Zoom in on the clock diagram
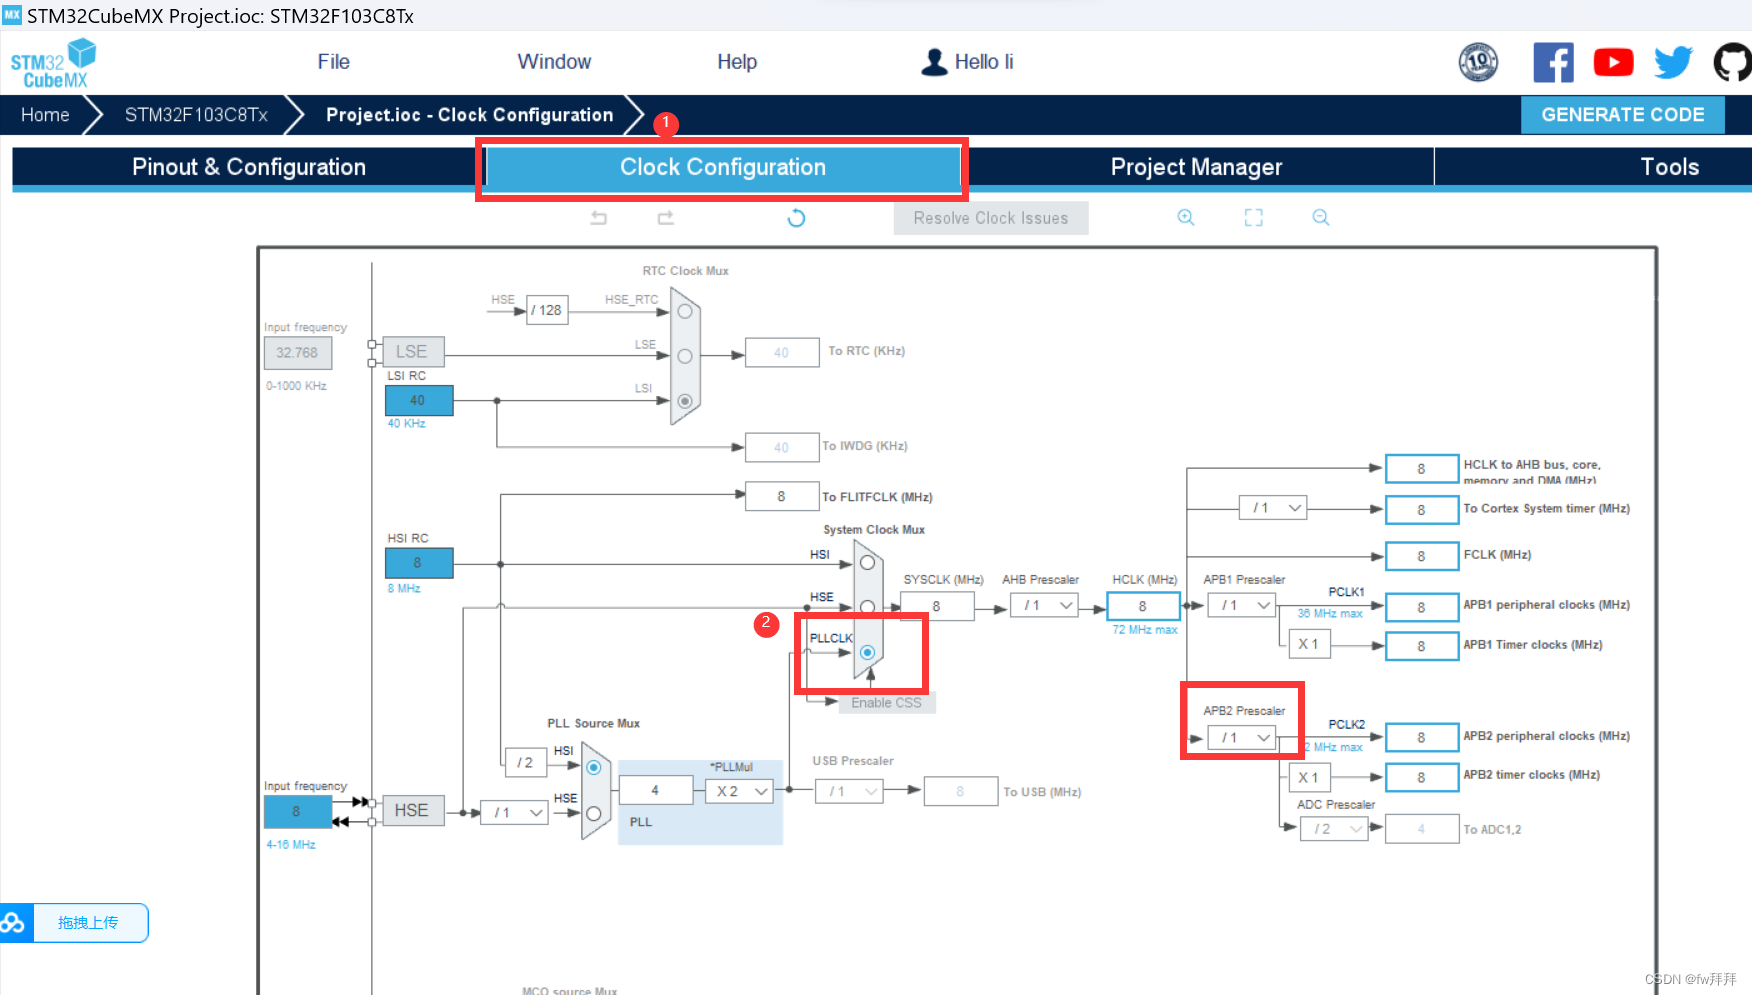 (x=1186, y=217)
